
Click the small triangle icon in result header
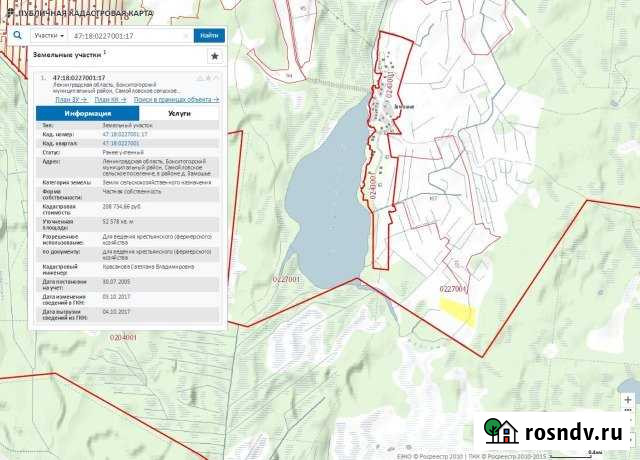tap(201, 77)
